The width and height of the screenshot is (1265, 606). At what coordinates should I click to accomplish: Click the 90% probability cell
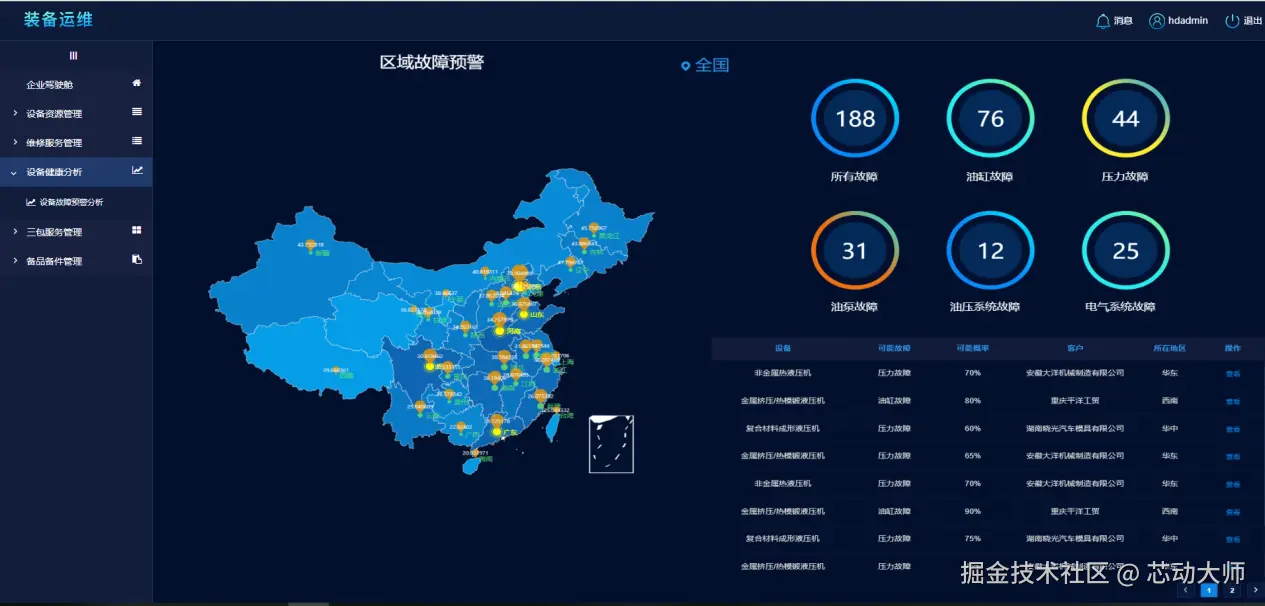coord(972,511)
